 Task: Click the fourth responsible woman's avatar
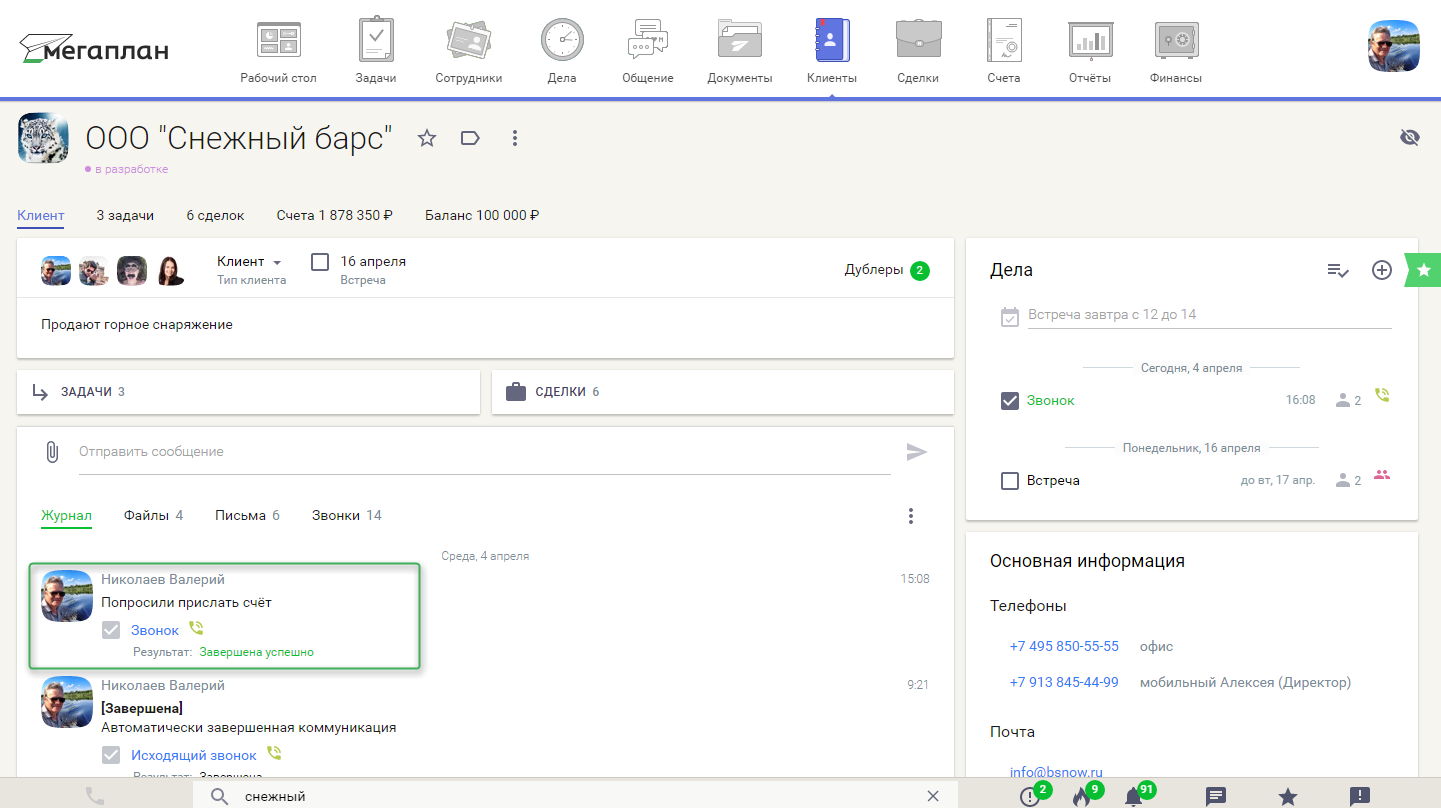pyautogui.click(x=171, y=271)
